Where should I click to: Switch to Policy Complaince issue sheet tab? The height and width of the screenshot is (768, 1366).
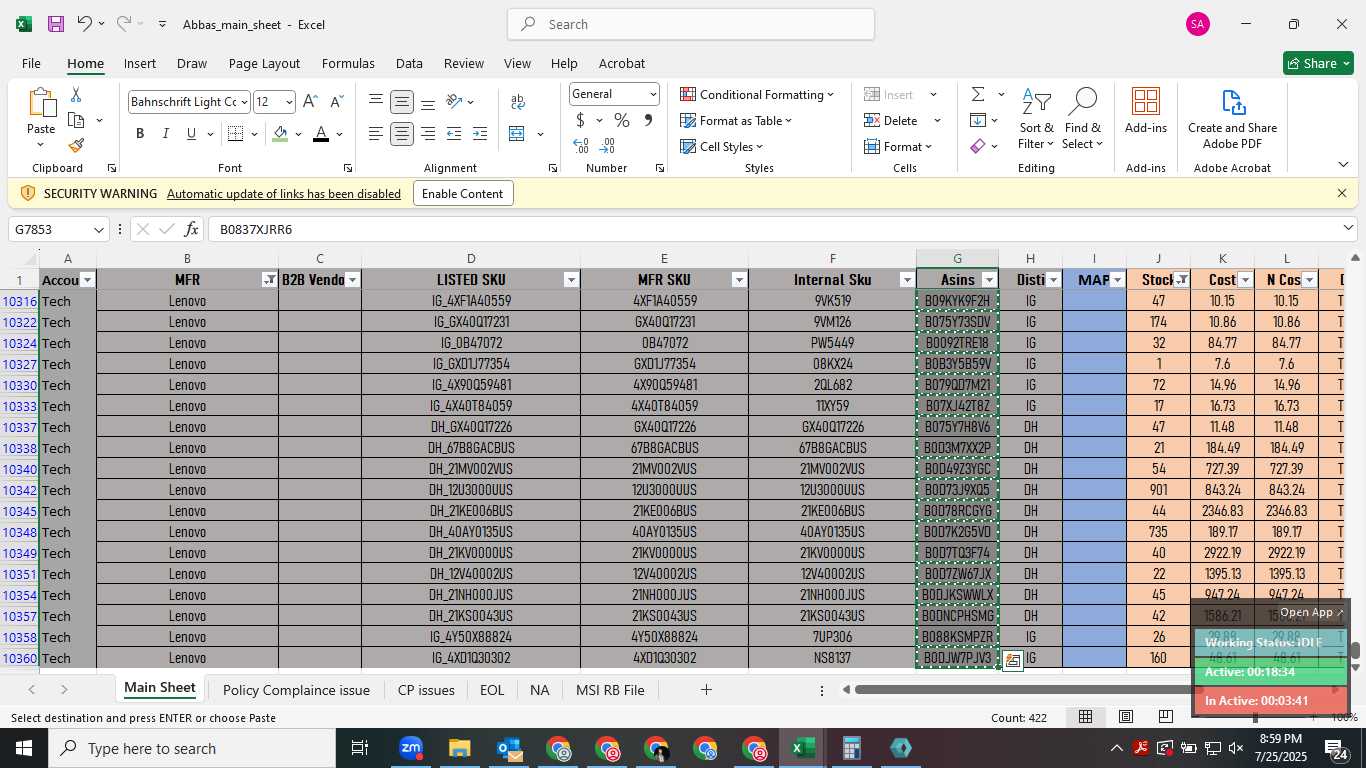[x=296, y=690]
